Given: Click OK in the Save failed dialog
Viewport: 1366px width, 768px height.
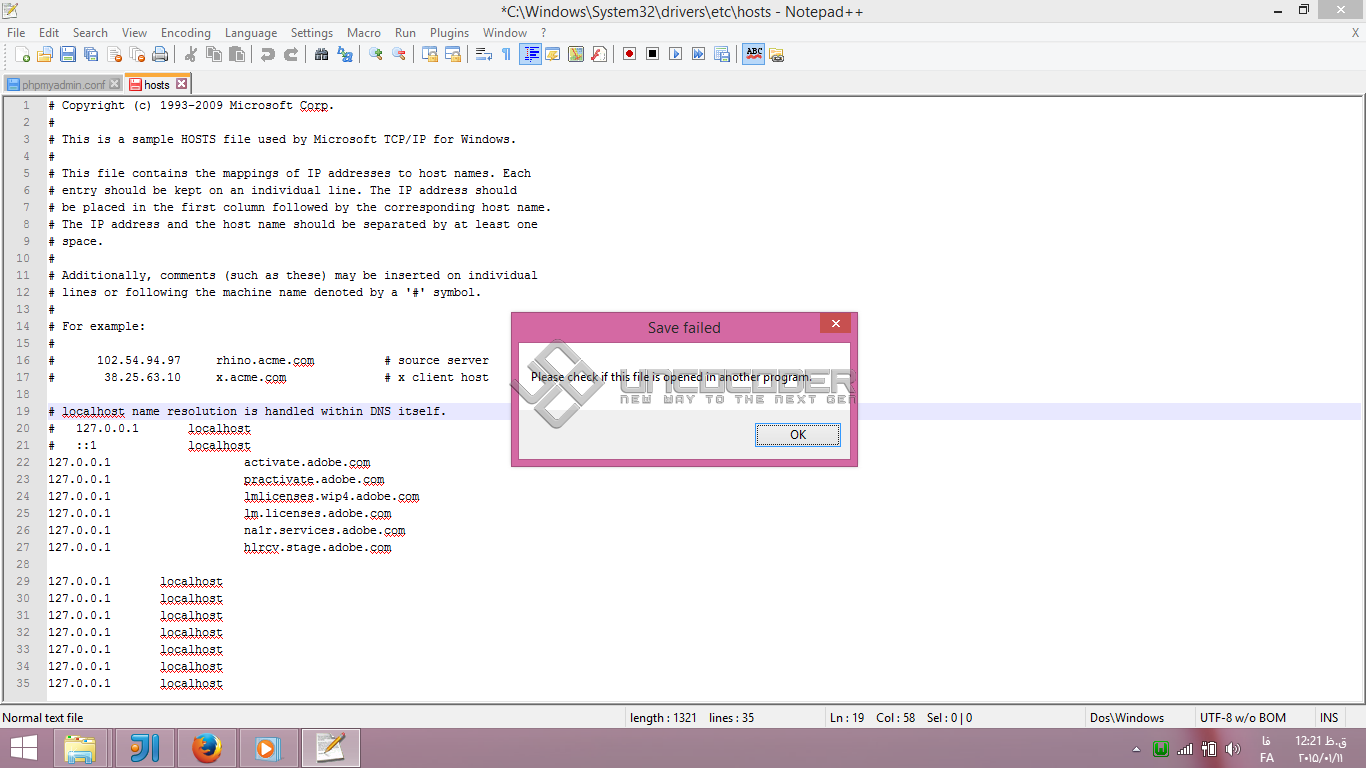Looking at the screenshot, I should (x=798, y=435).
